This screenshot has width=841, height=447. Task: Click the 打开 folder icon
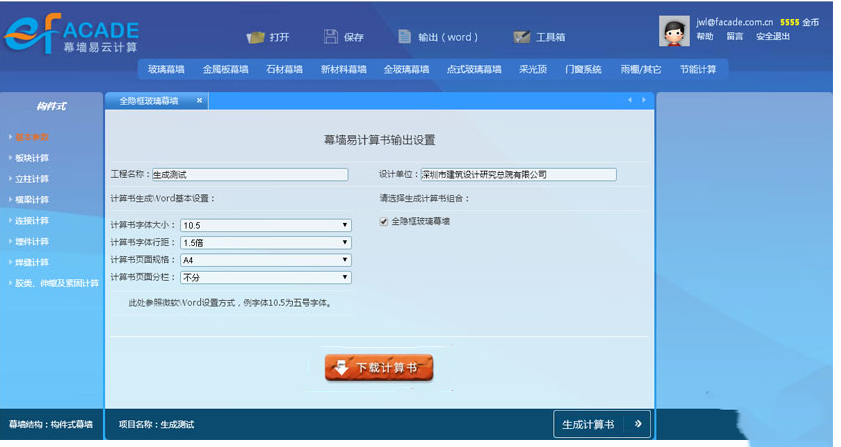pos(255,37)
